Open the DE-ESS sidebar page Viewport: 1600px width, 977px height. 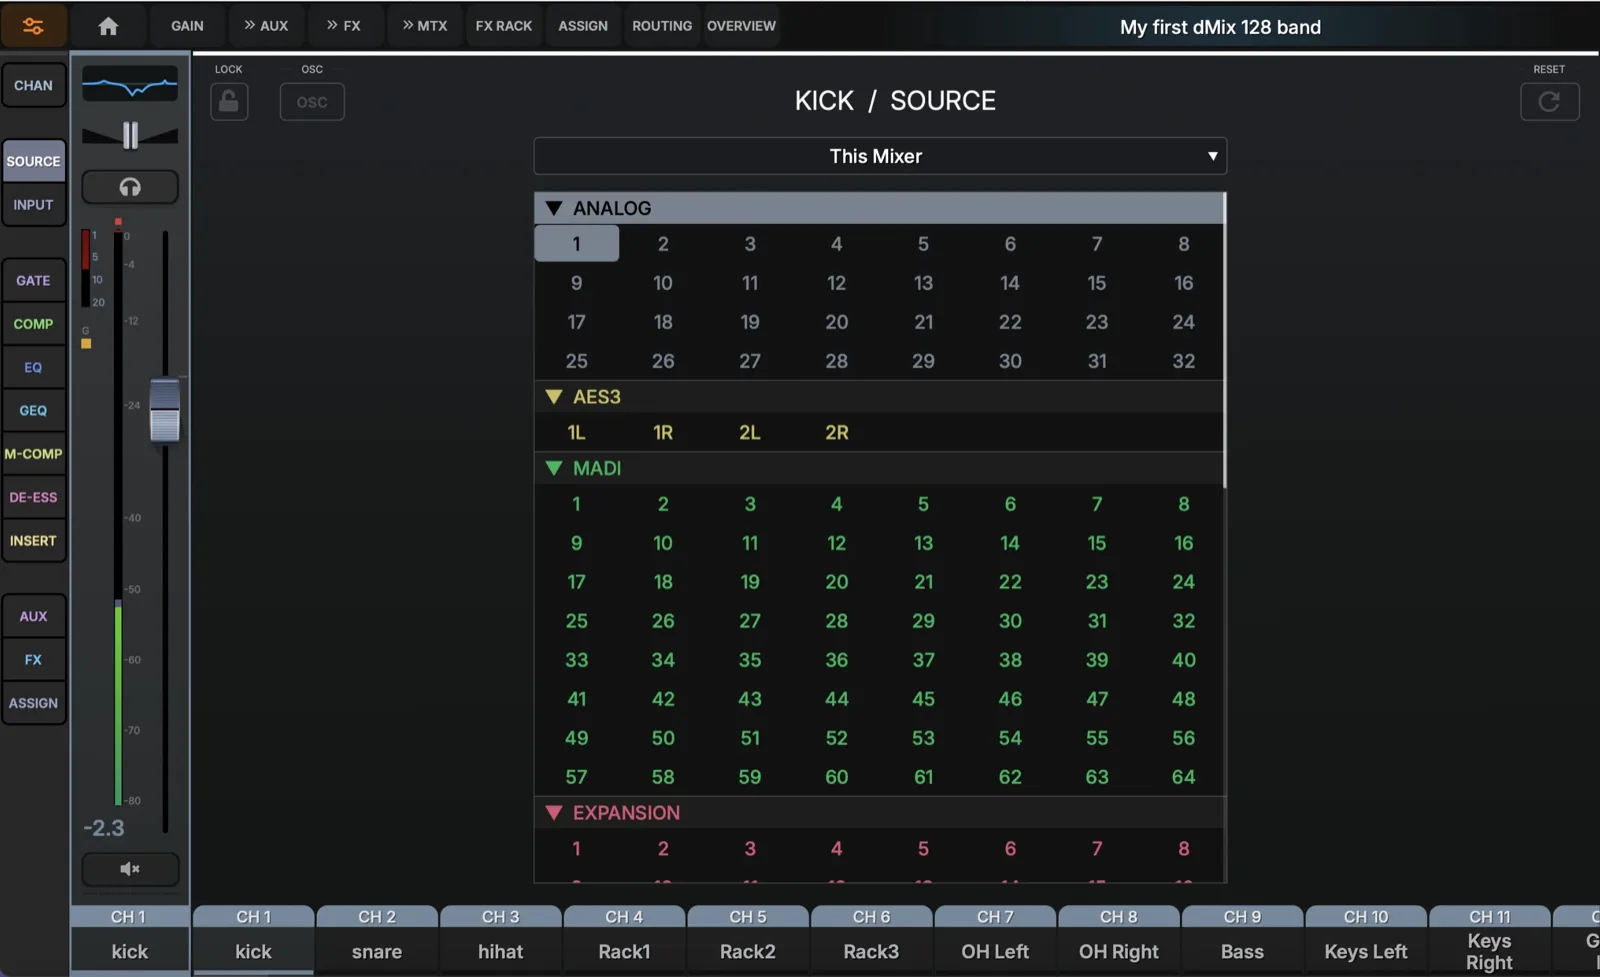click(33, 497)
